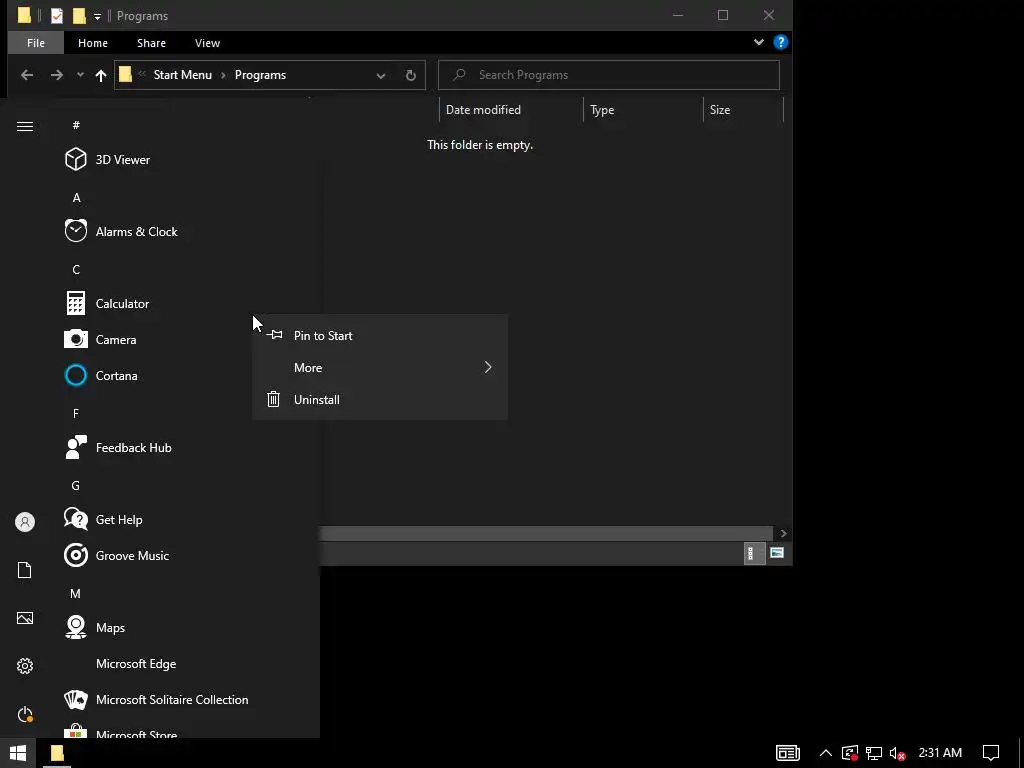Click the horizontal scrollbar right arrow
Image resolution: width=1024 pixels, height=768 pixels.
tap(783, 534)
